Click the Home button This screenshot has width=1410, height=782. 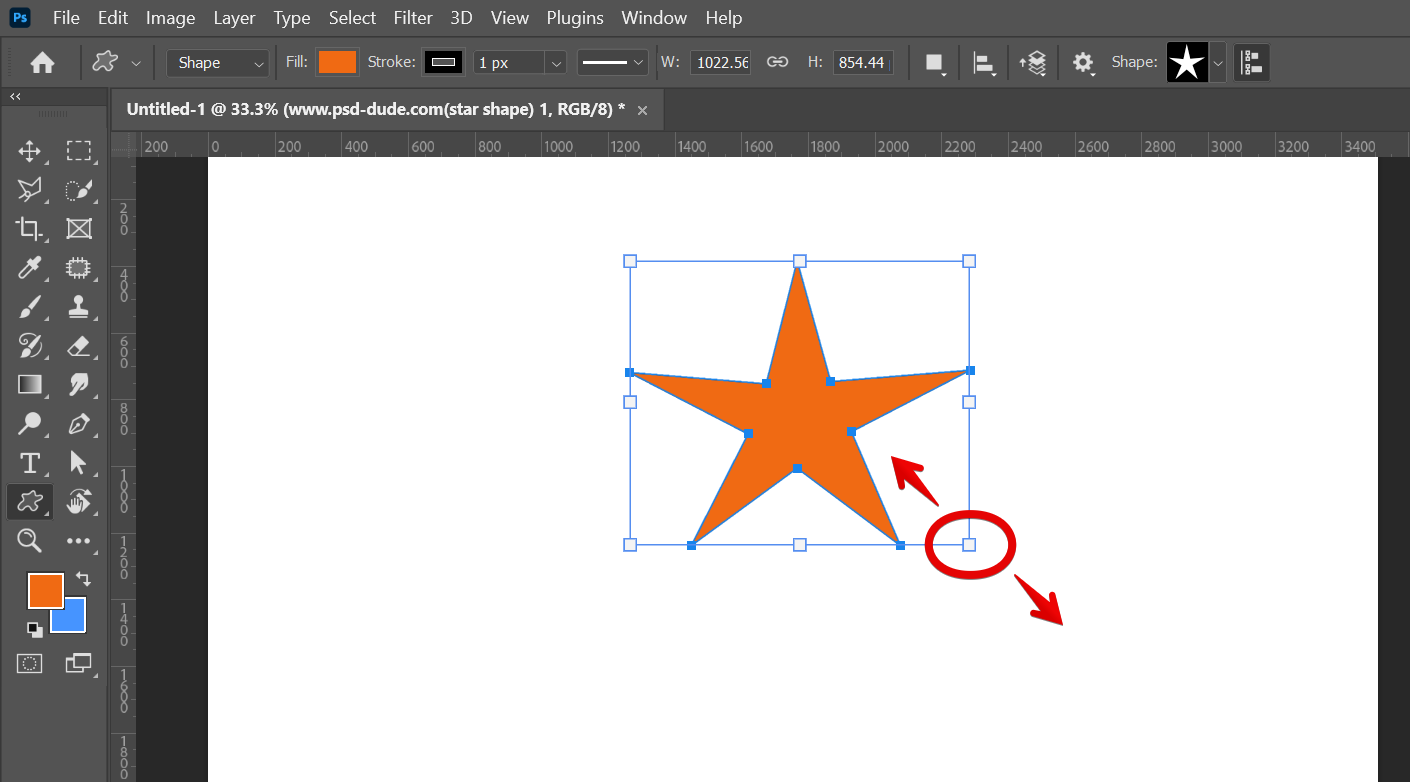coord(42,62)
